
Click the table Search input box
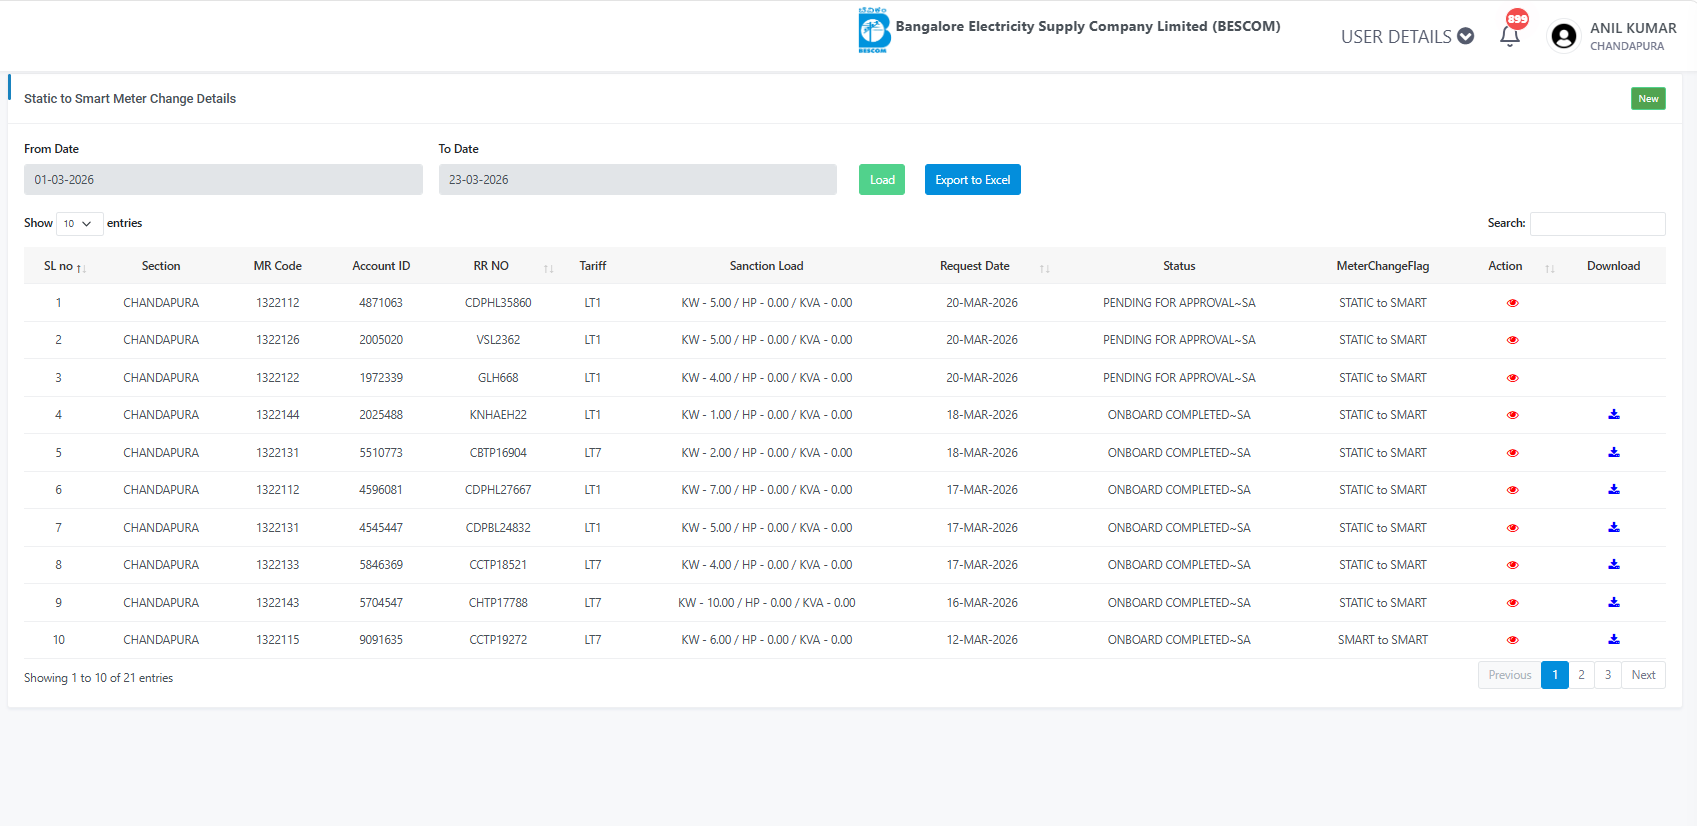pyautogui.click(x=1597, y=223)
